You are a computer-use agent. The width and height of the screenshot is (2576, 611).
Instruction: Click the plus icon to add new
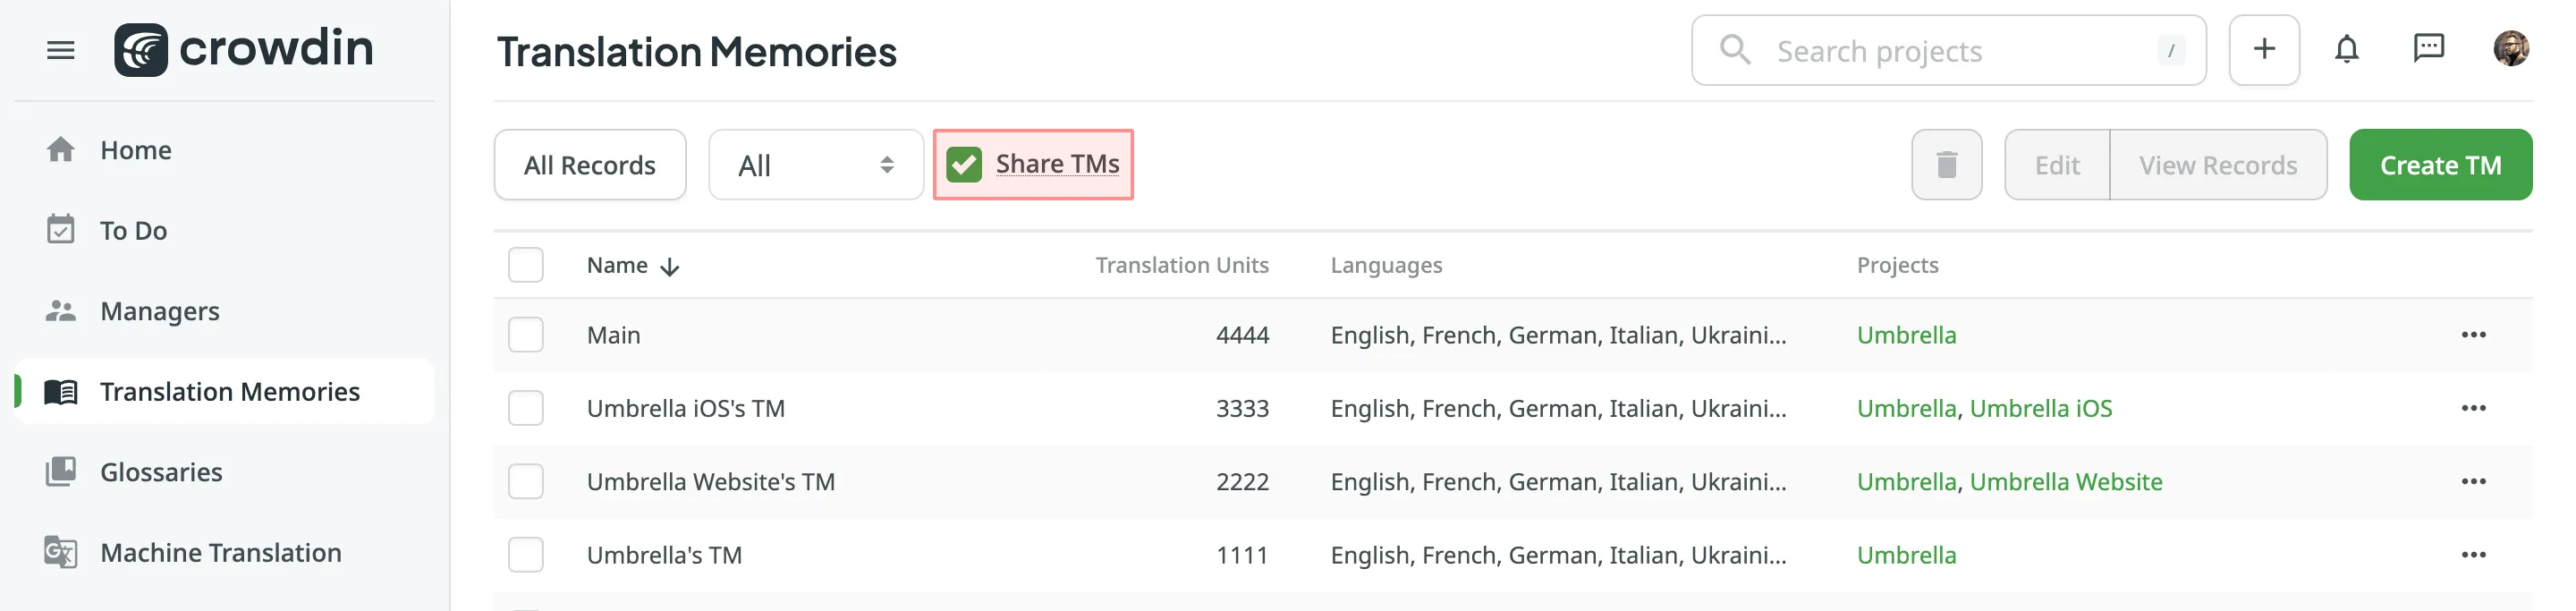2263,48
